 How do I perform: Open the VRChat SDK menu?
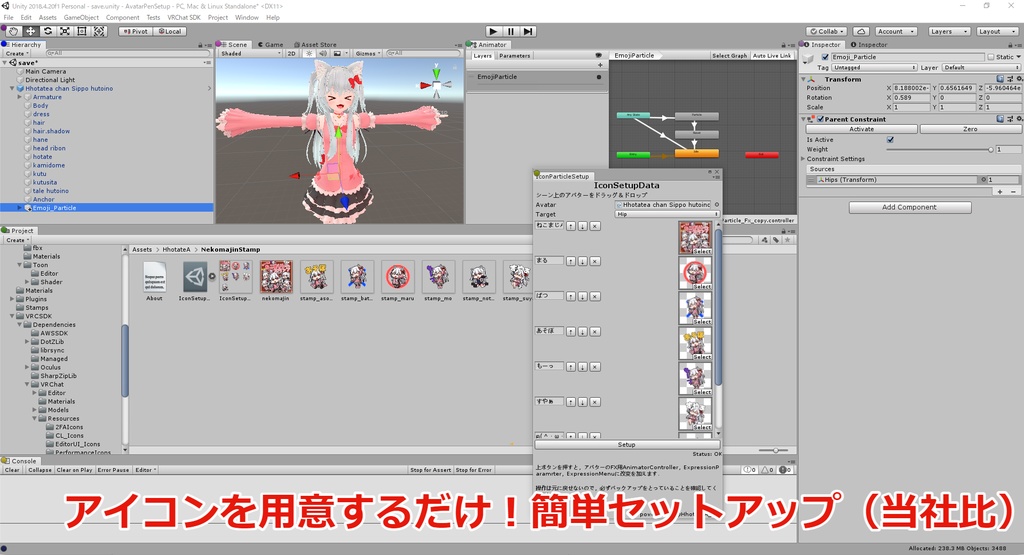click(x=184, y=18)
